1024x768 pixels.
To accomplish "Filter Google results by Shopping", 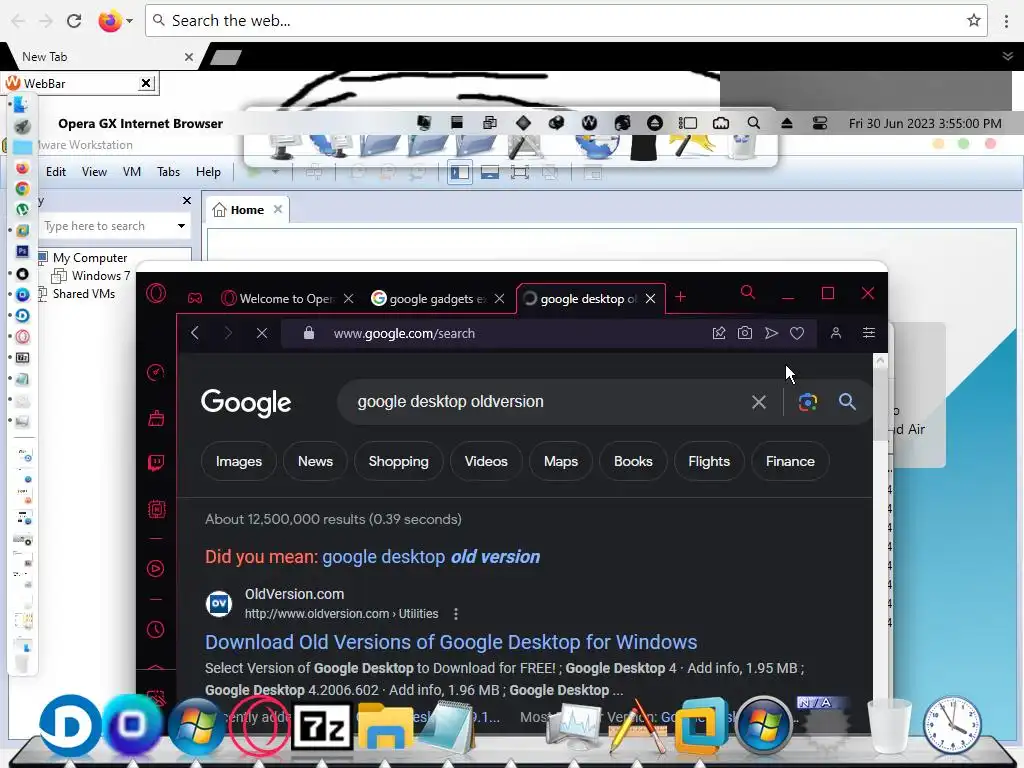I will click(398, 461).
